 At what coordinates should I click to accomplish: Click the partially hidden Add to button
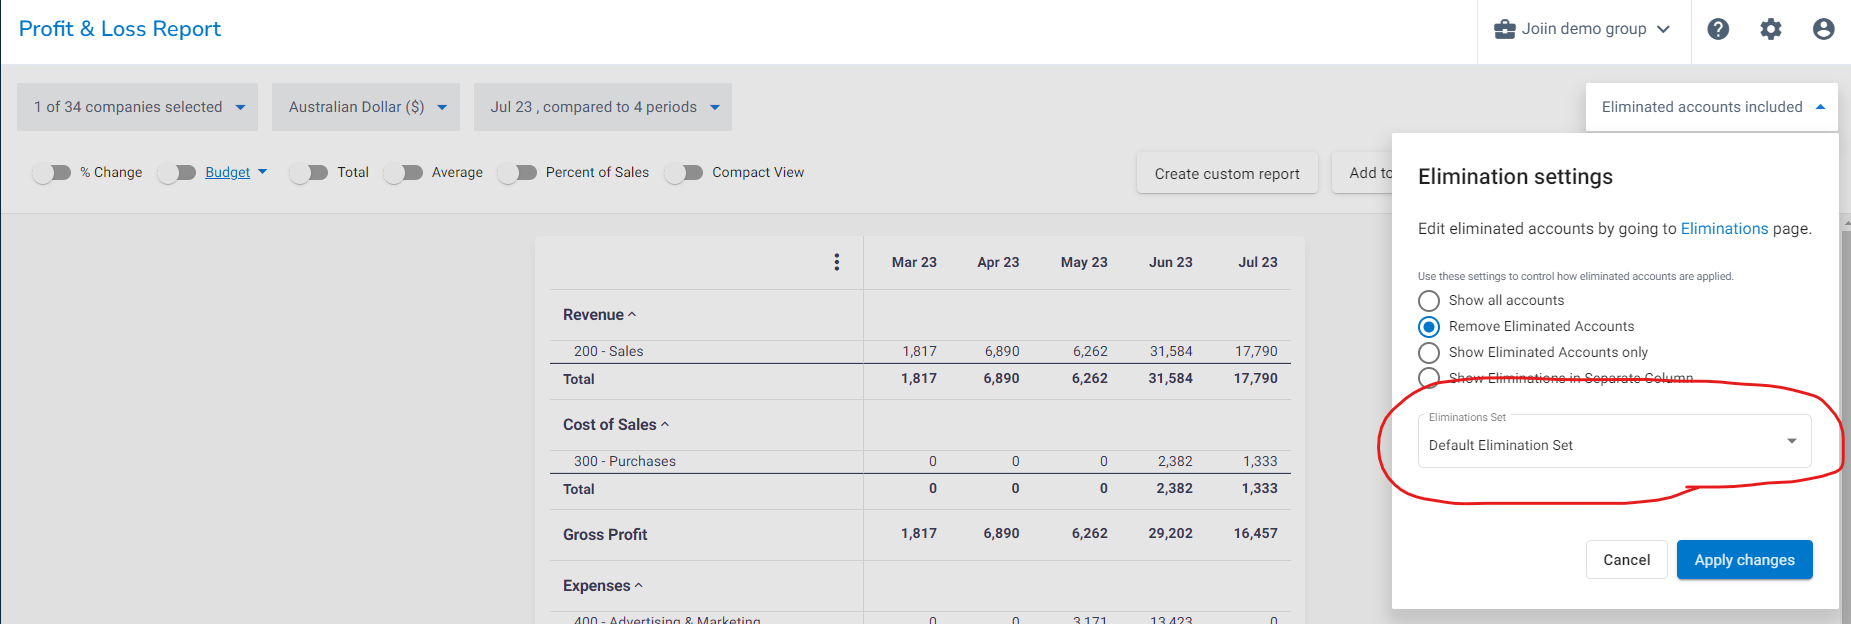pos(1362,173)
